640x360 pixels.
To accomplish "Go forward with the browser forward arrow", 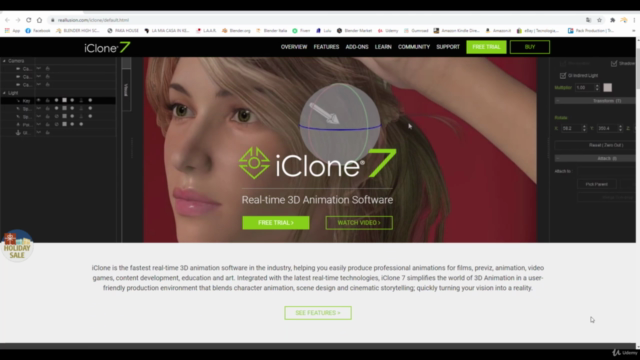I will pos(18,20).
